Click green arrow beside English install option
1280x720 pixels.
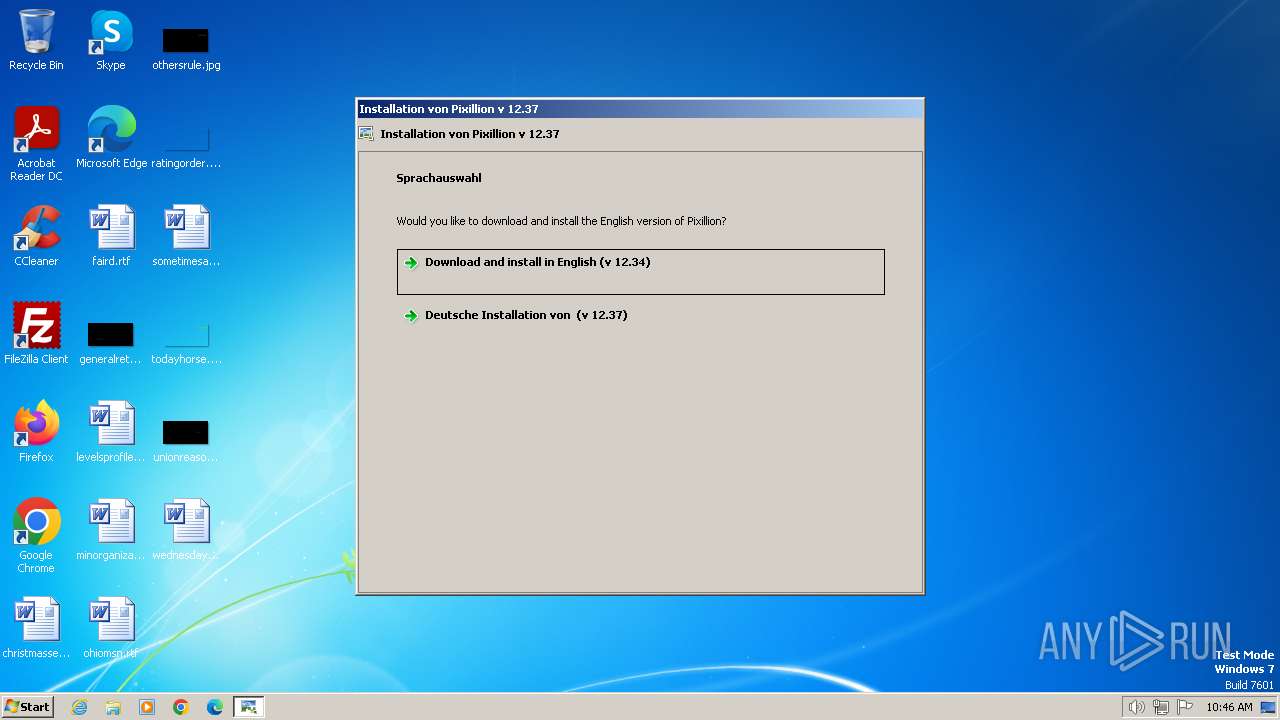pyautogui.click(x=410, y=263)
